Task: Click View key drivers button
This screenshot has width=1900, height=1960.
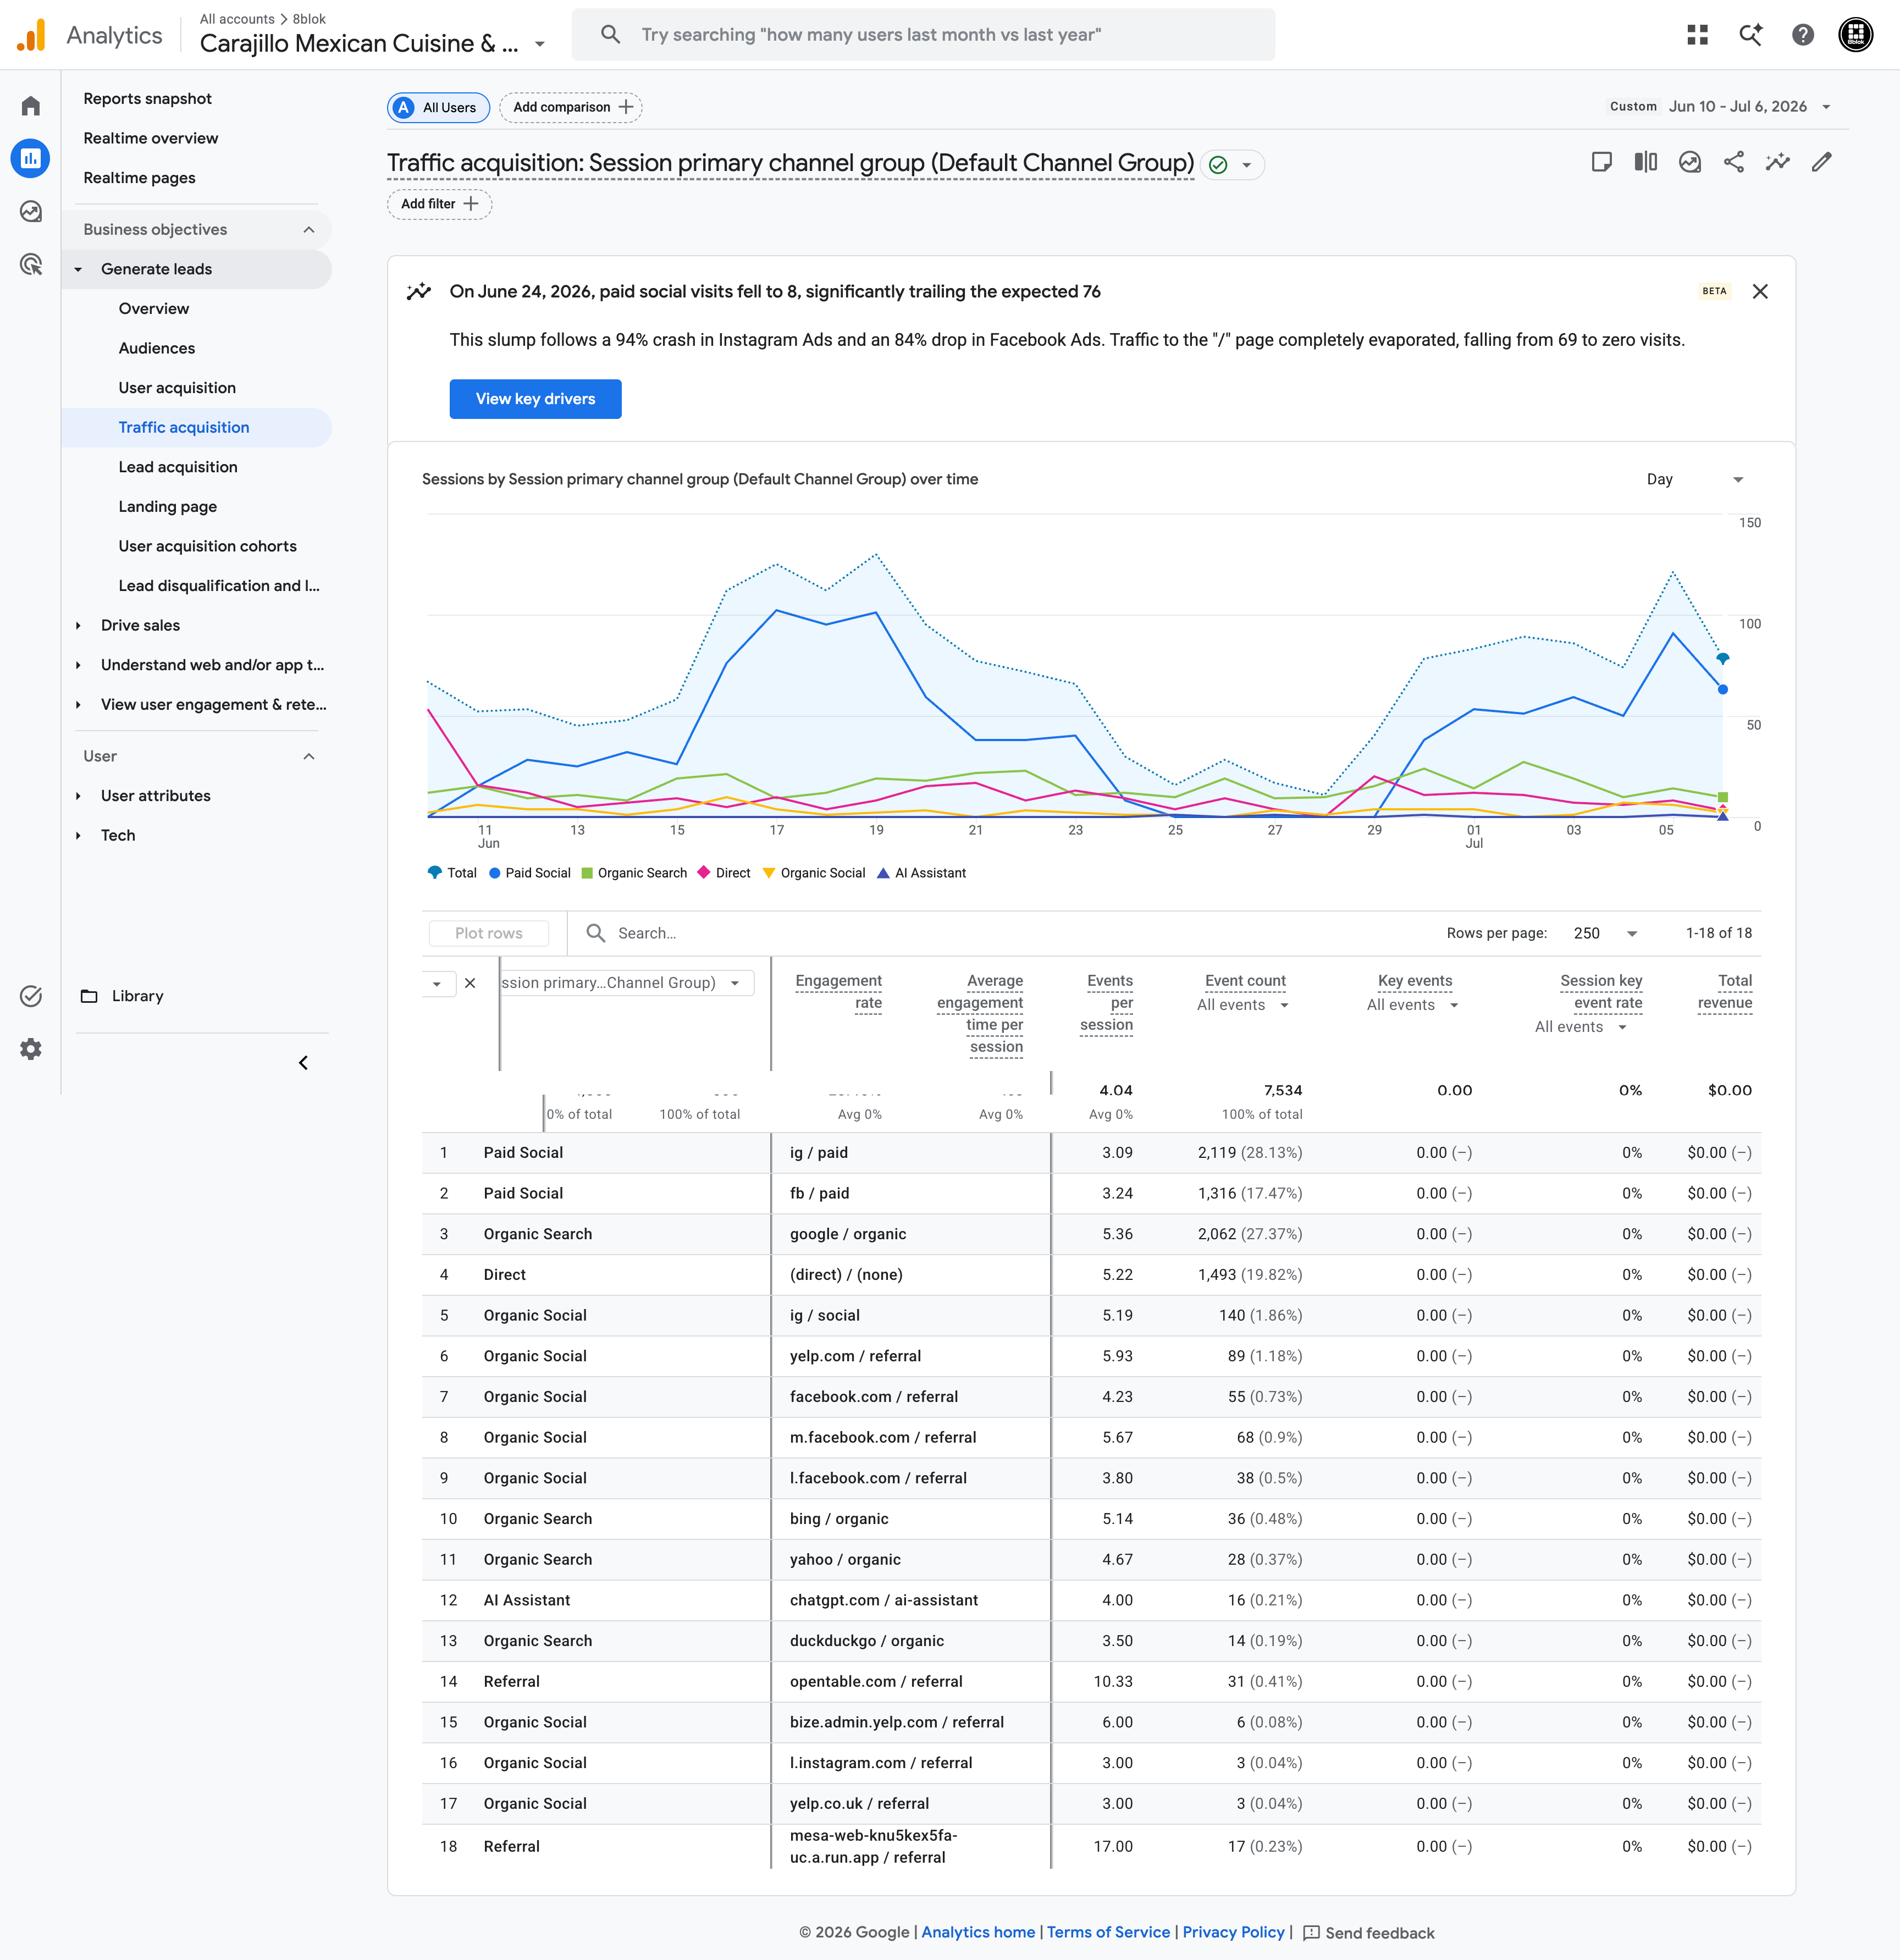Action: (535, 399)
